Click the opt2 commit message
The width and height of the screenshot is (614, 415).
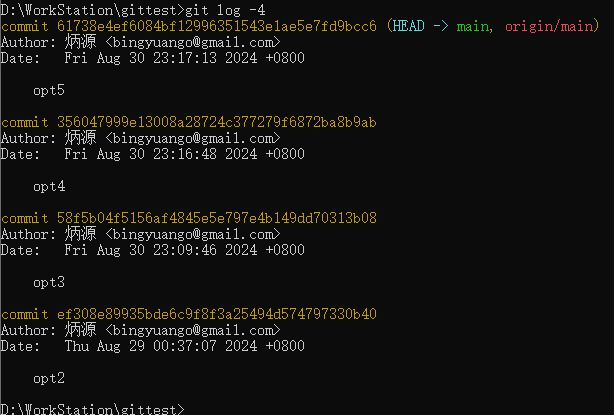(x=49, y=378)
